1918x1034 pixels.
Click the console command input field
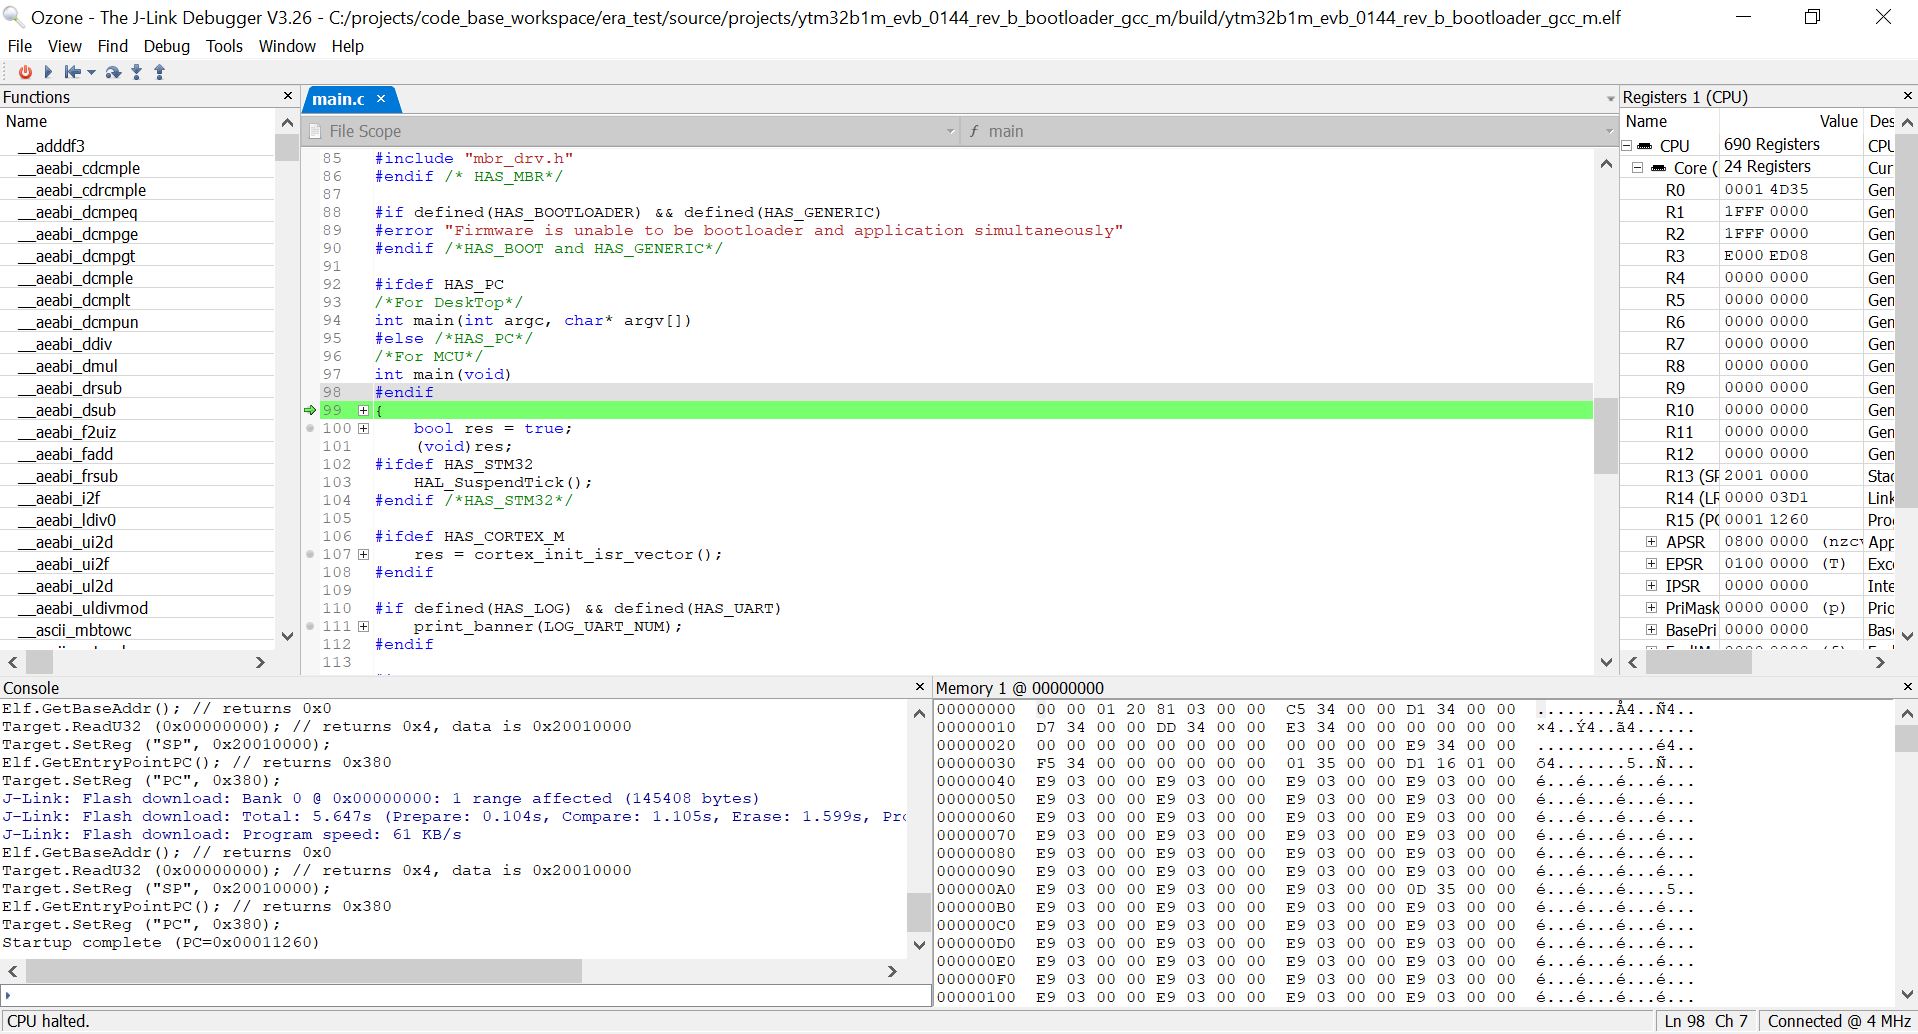(465, 996)
